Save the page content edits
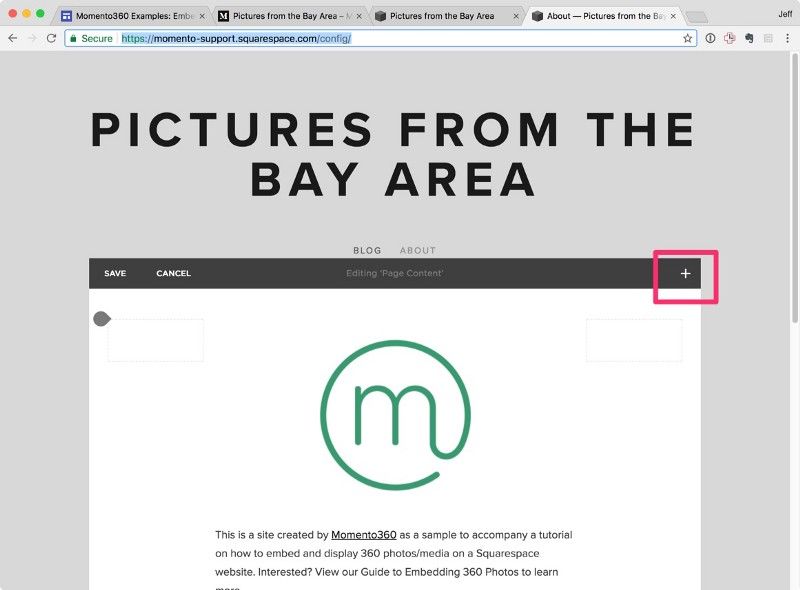 coord(115,274)
